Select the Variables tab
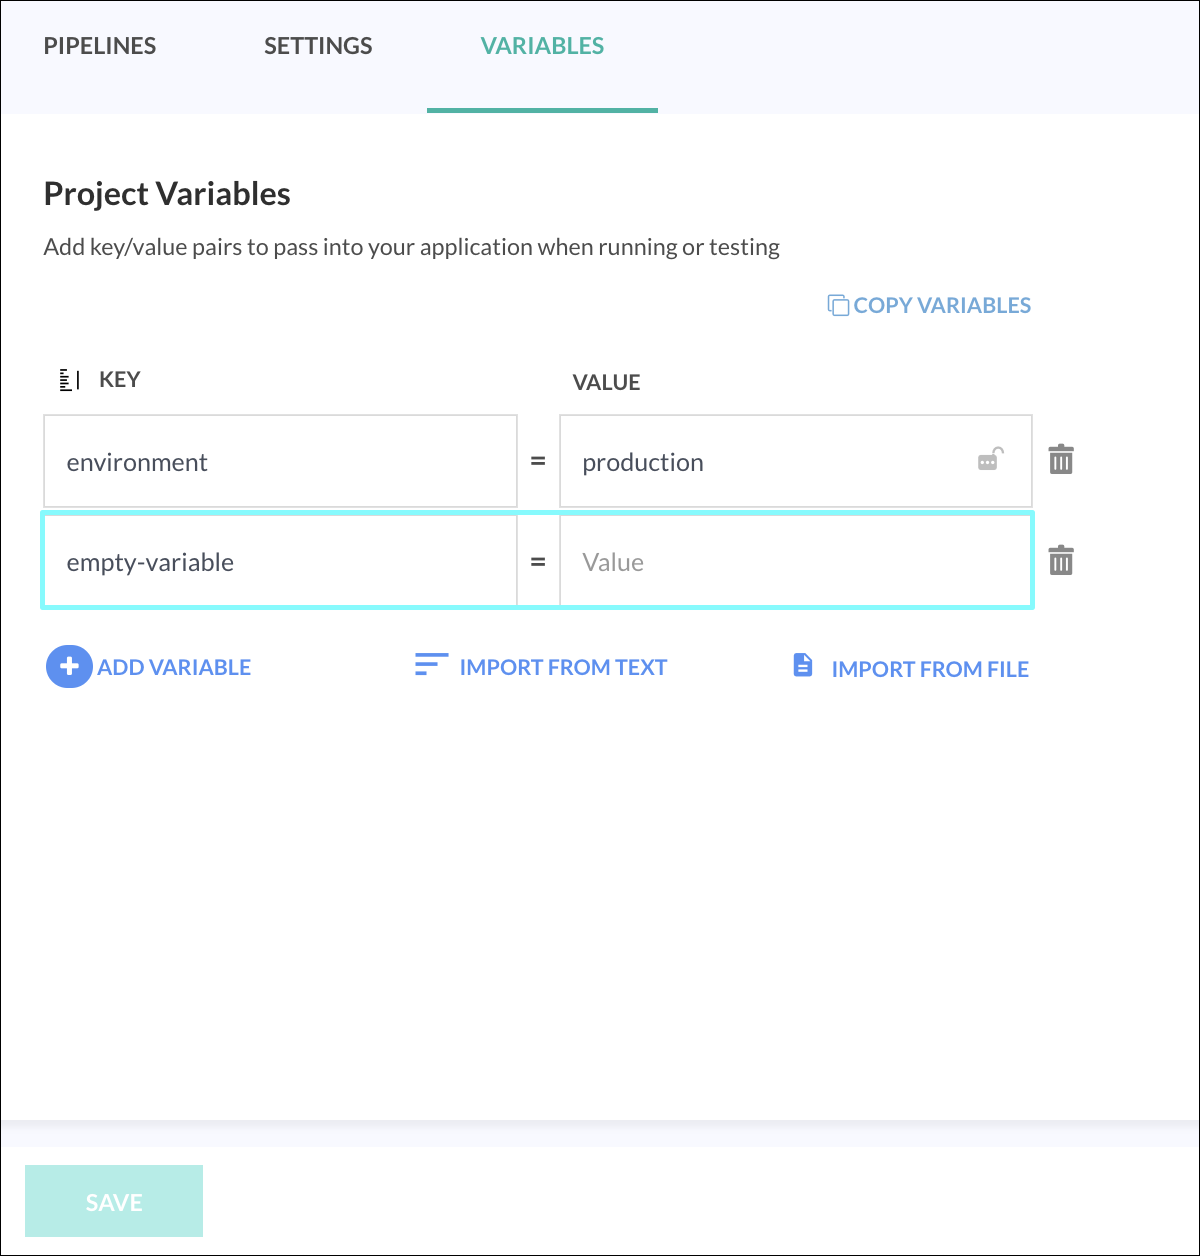The width and height of the screenshot is (1200, 1256). 542,46
